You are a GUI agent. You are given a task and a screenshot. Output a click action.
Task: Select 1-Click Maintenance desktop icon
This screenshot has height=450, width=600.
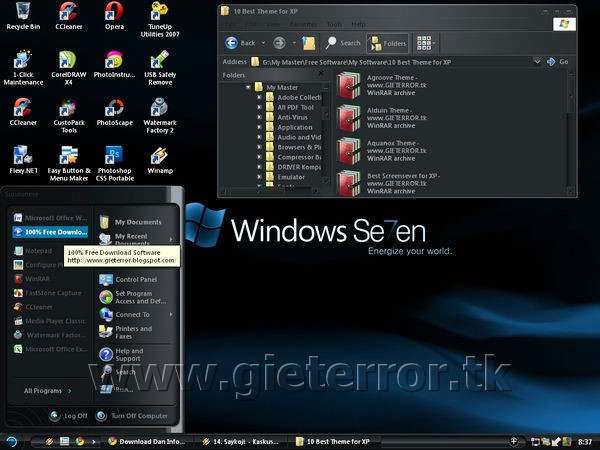coord(23,68)
